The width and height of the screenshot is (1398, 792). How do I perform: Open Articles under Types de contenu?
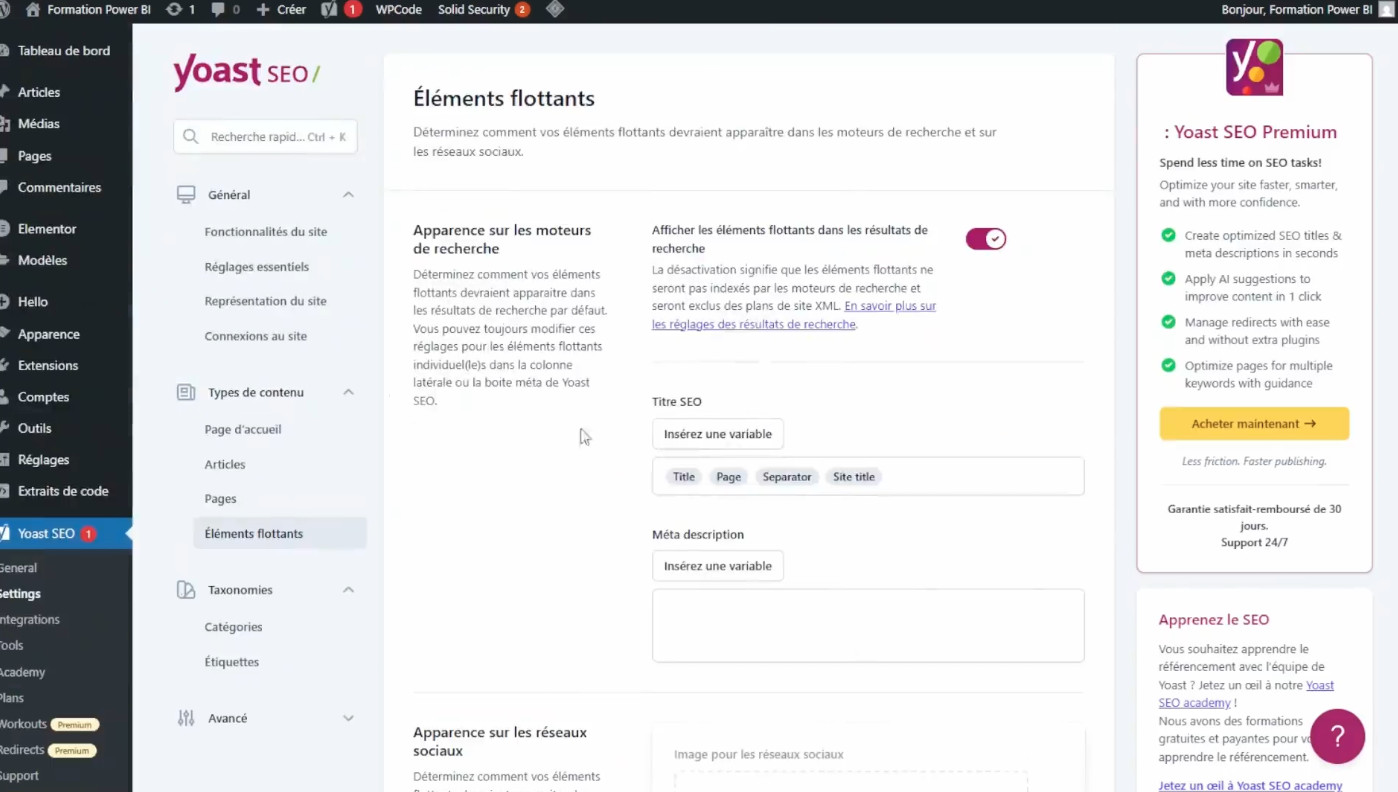point(225,465)
